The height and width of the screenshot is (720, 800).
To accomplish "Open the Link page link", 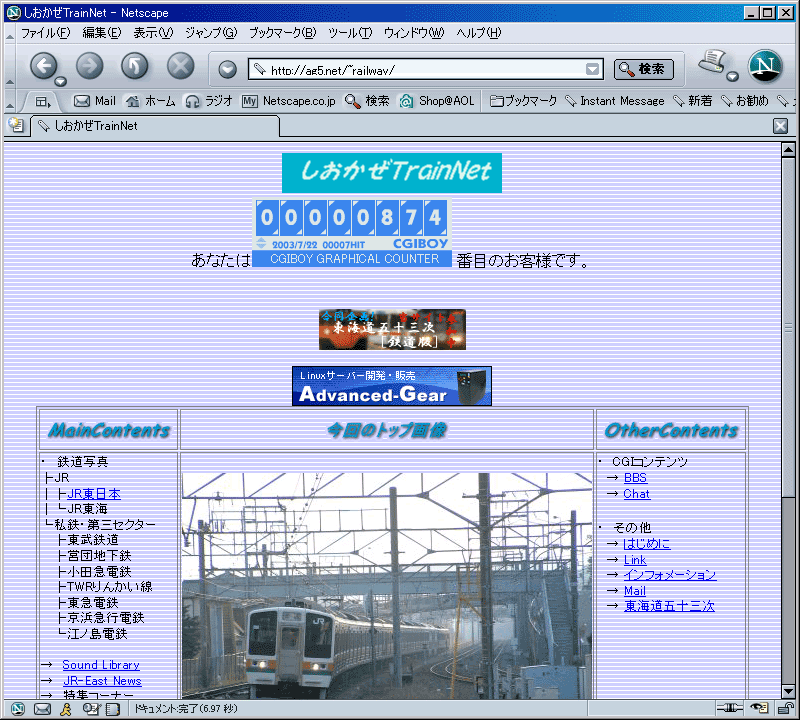I will tap(635, 560).
